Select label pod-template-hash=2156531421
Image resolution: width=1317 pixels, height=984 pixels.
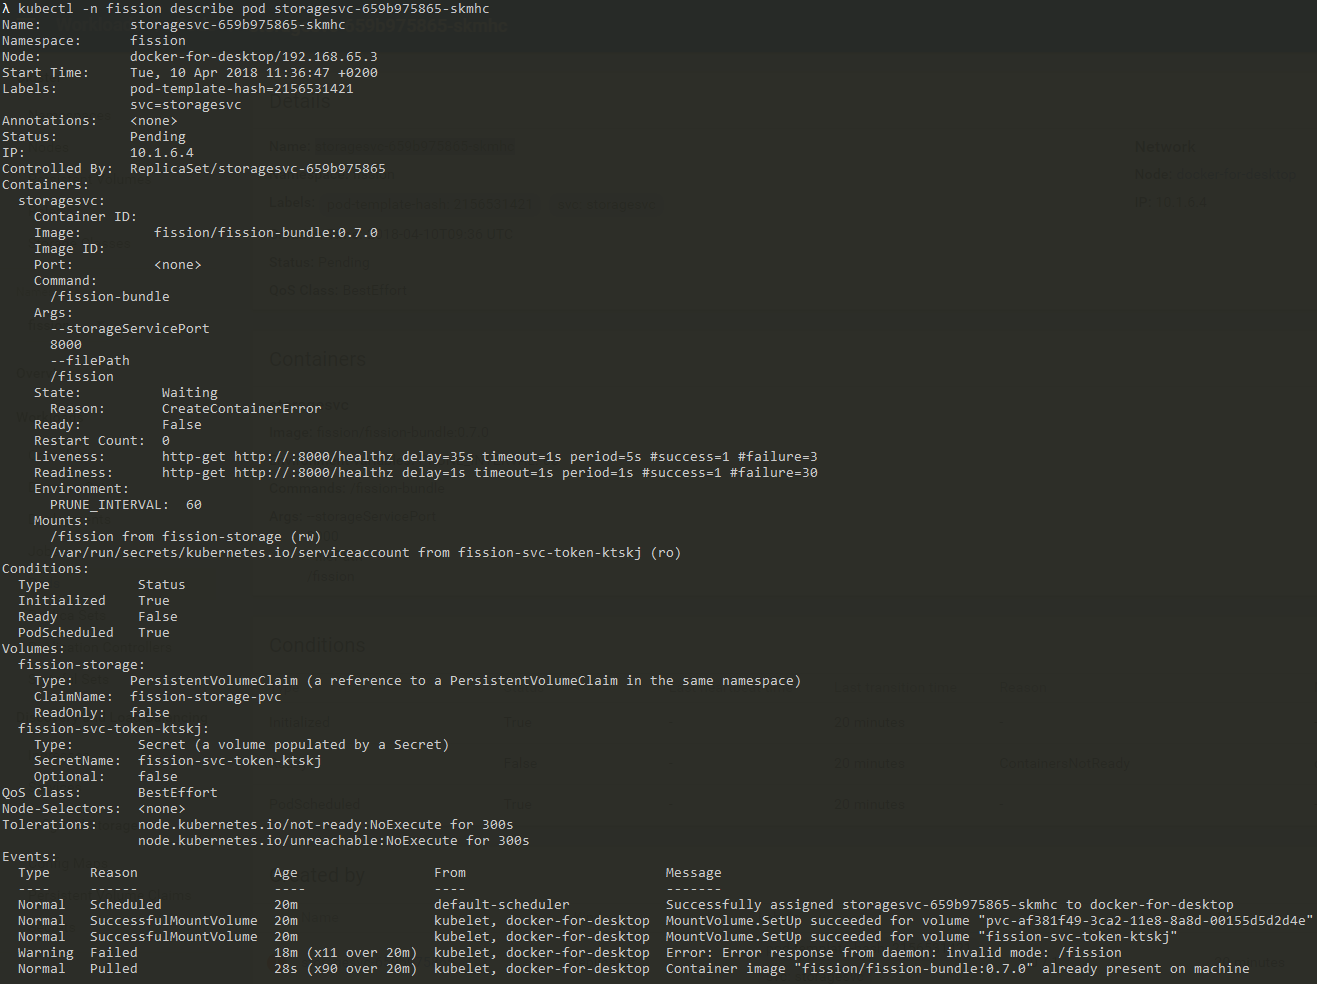[242, 88]
